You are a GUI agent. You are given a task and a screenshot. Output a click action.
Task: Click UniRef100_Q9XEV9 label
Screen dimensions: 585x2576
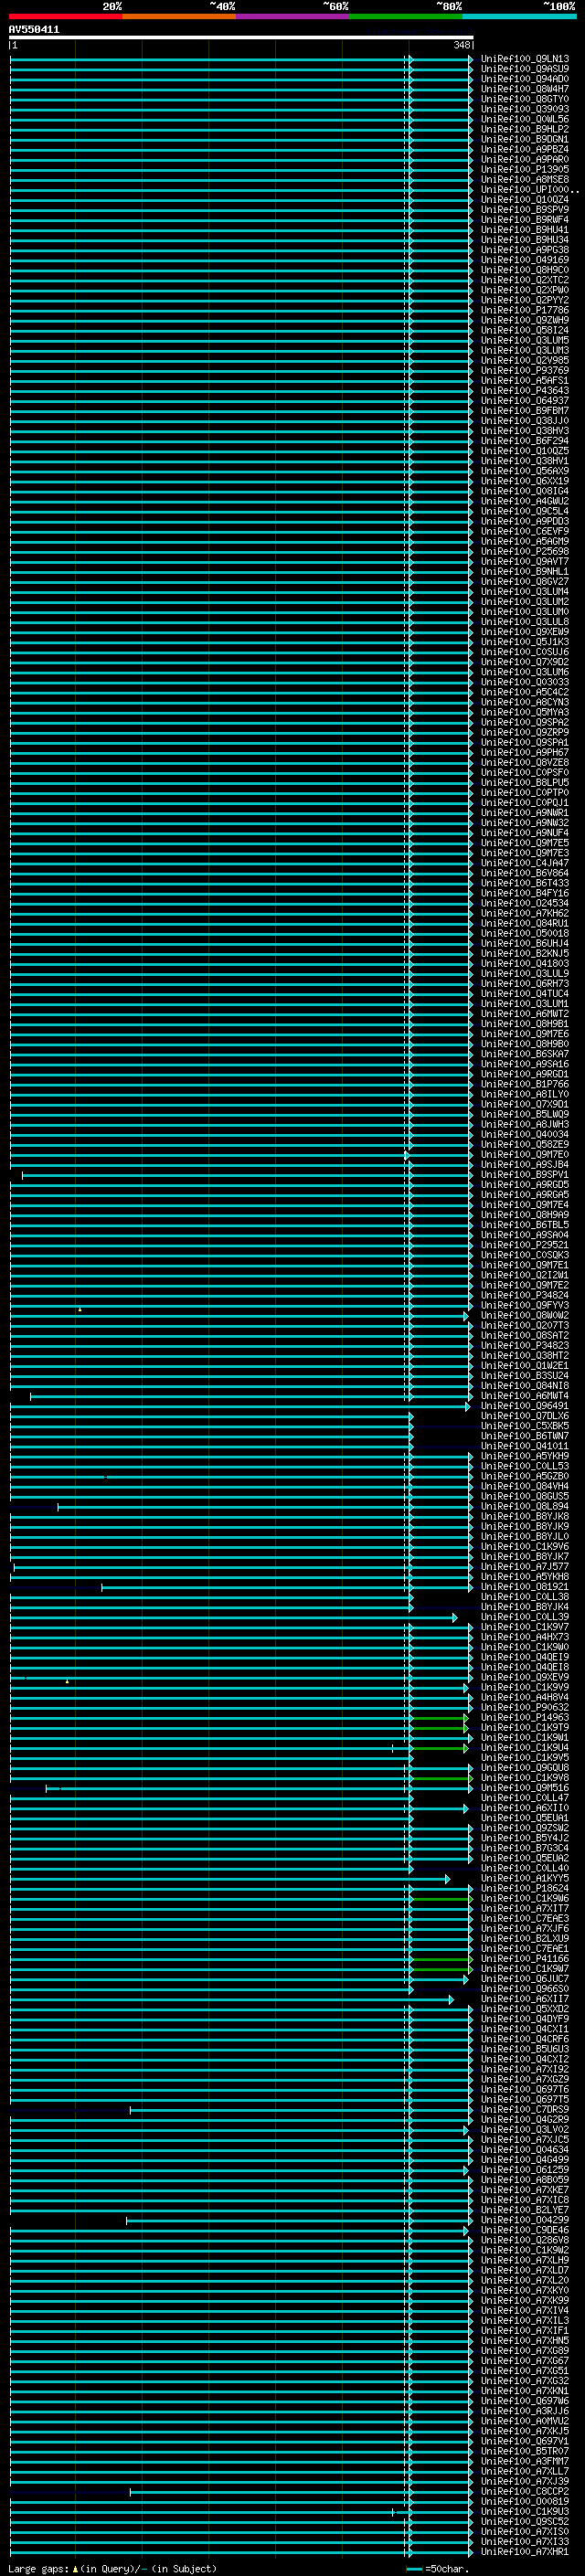click(x=524, y=1678)
